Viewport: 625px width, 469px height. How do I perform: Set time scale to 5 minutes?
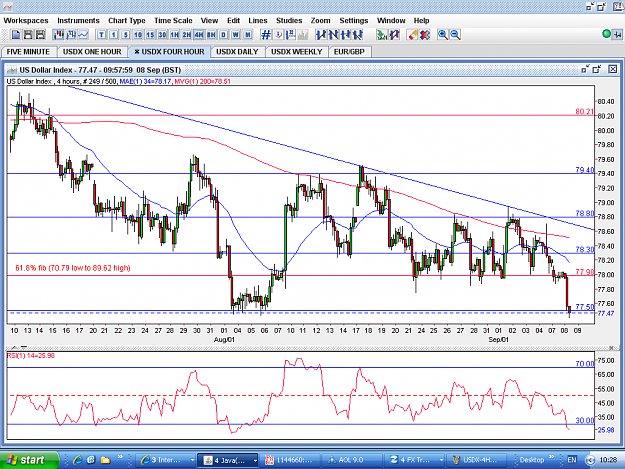click(126, 35)
